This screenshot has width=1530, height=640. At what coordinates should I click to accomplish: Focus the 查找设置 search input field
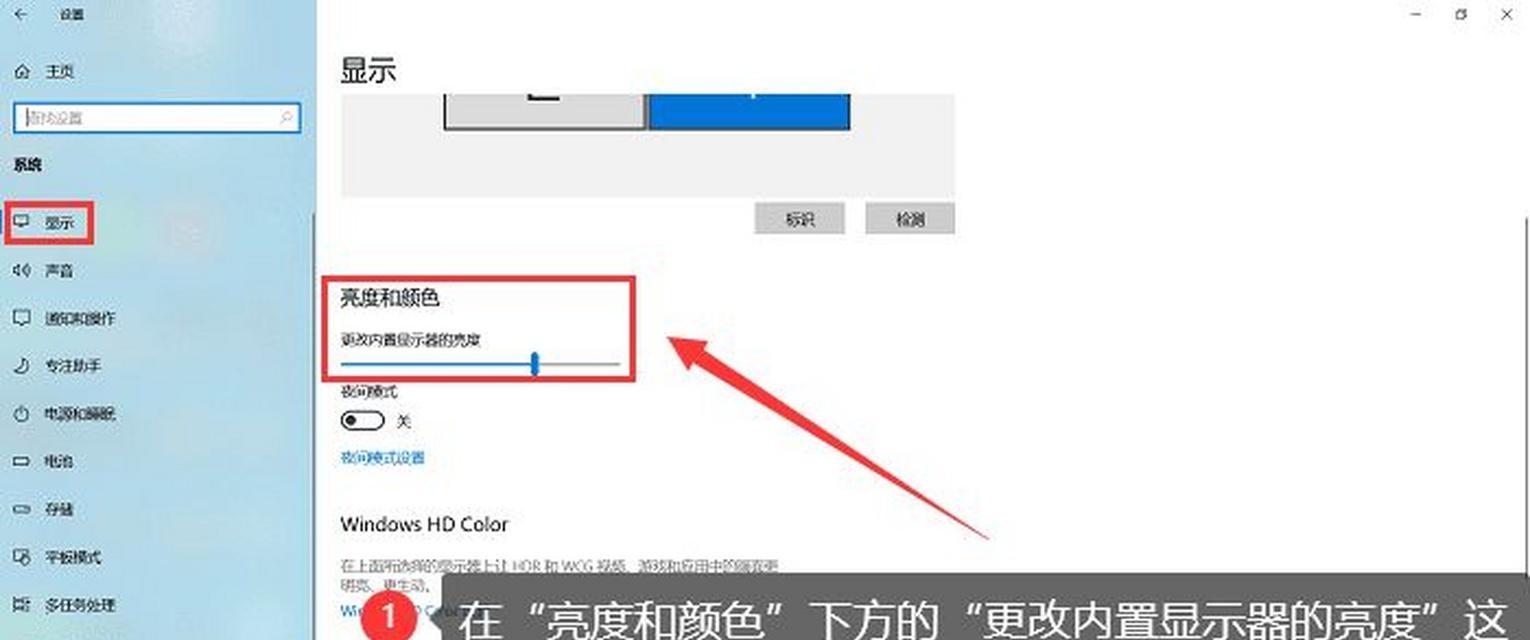pos(157,118)
